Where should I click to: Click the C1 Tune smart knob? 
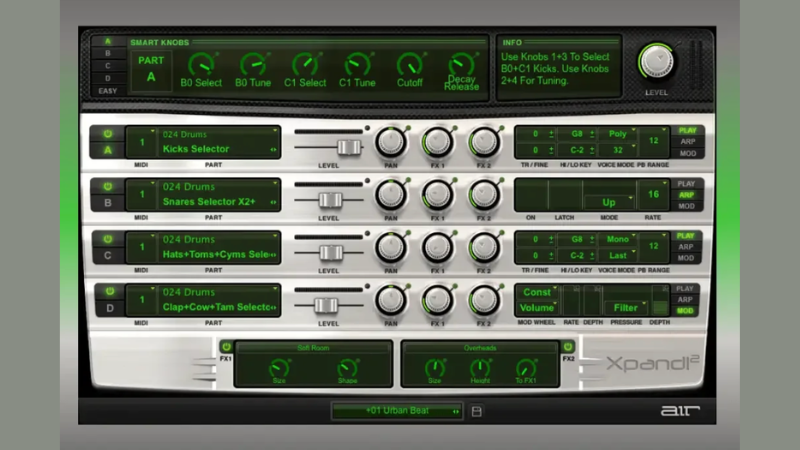(x=357, y=65)
